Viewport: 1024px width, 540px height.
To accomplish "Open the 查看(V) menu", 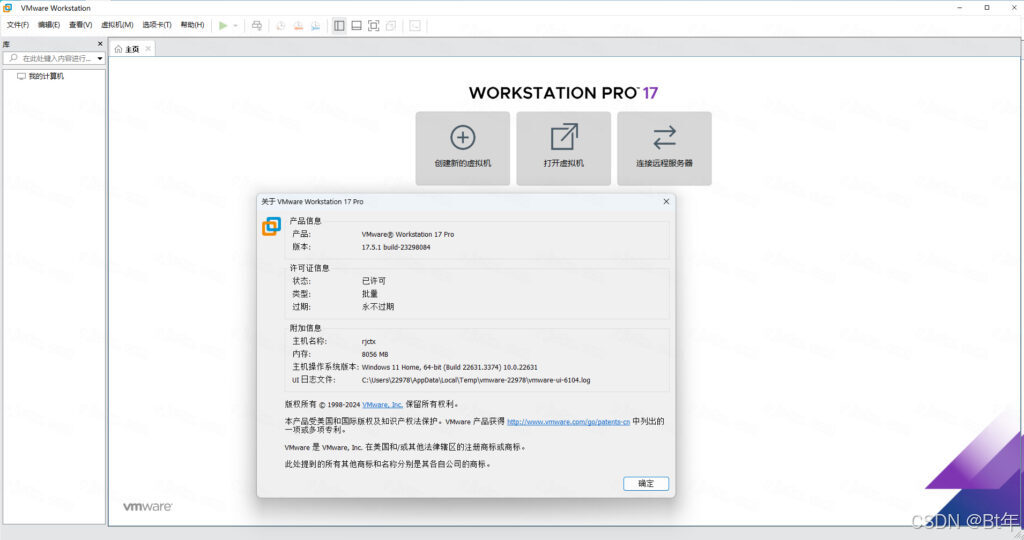I will (x=80, y=25).
